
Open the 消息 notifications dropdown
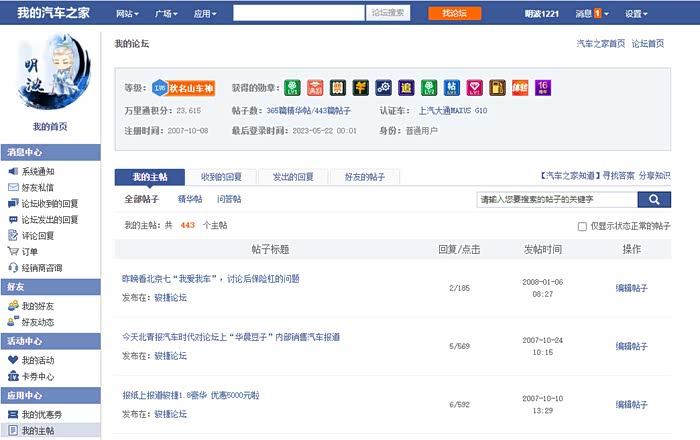(x=590, y=14)
